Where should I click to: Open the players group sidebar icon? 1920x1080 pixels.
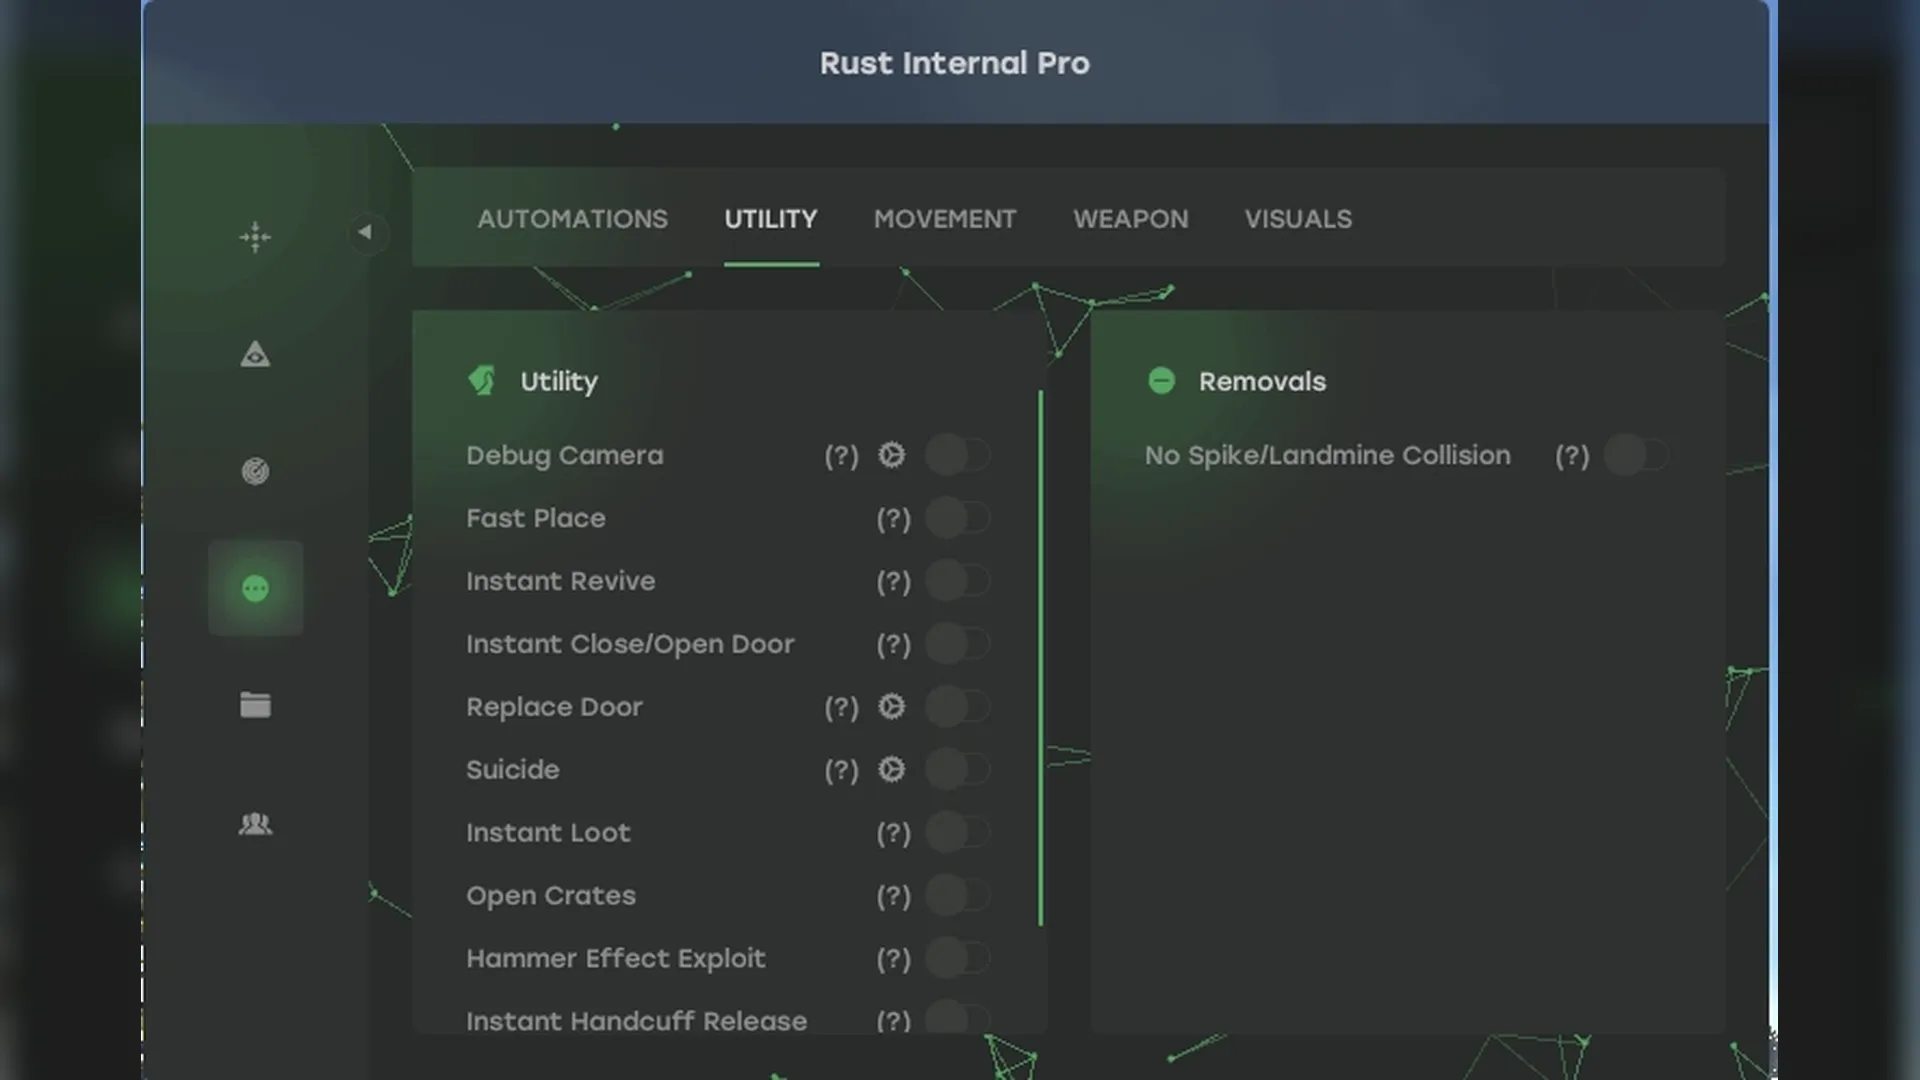[255, 823]
